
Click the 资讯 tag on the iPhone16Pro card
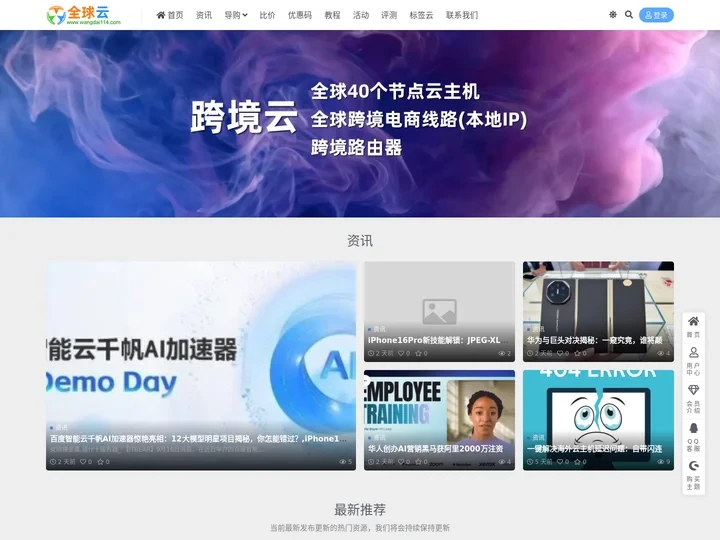[377, 329]
